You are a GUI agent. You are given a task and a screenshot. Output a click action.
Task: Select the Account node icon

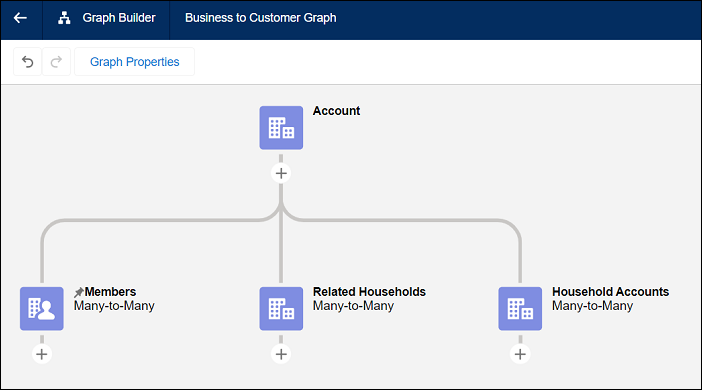[x=281, y=128]
